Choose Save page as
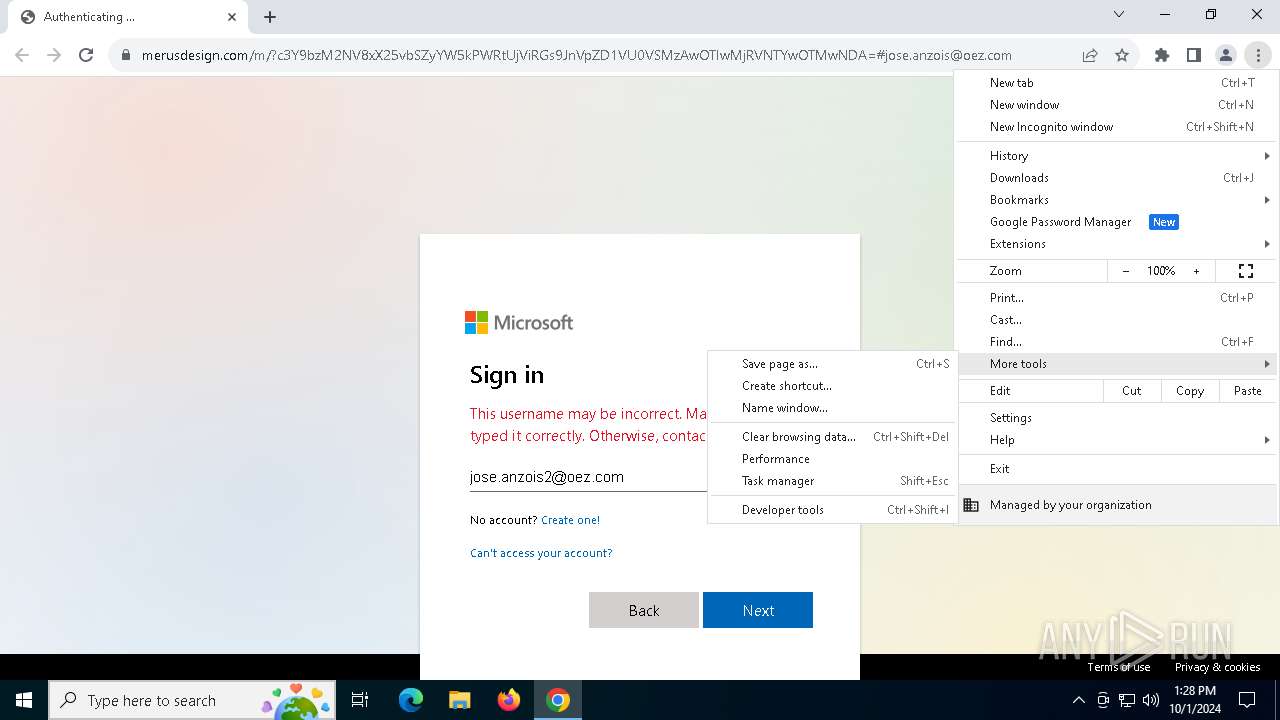Screen dimensions: 1280x720 tap(832, 364)
